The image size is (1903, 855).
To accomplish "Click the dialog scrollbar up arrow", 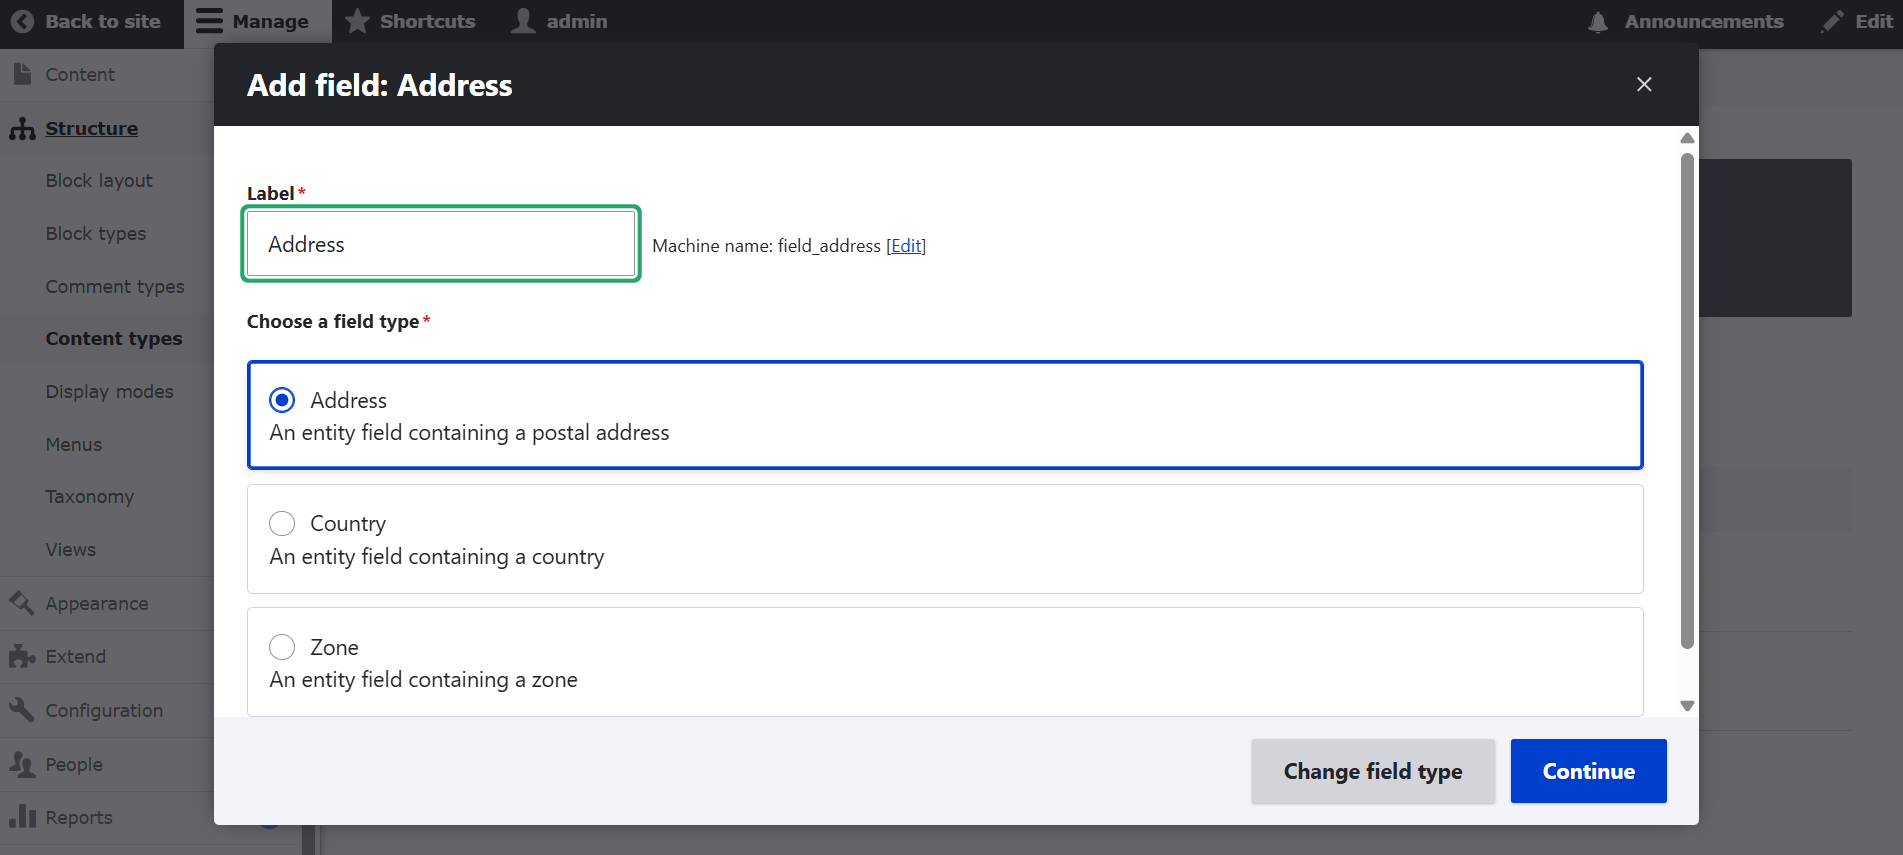I will [1687, 138].
